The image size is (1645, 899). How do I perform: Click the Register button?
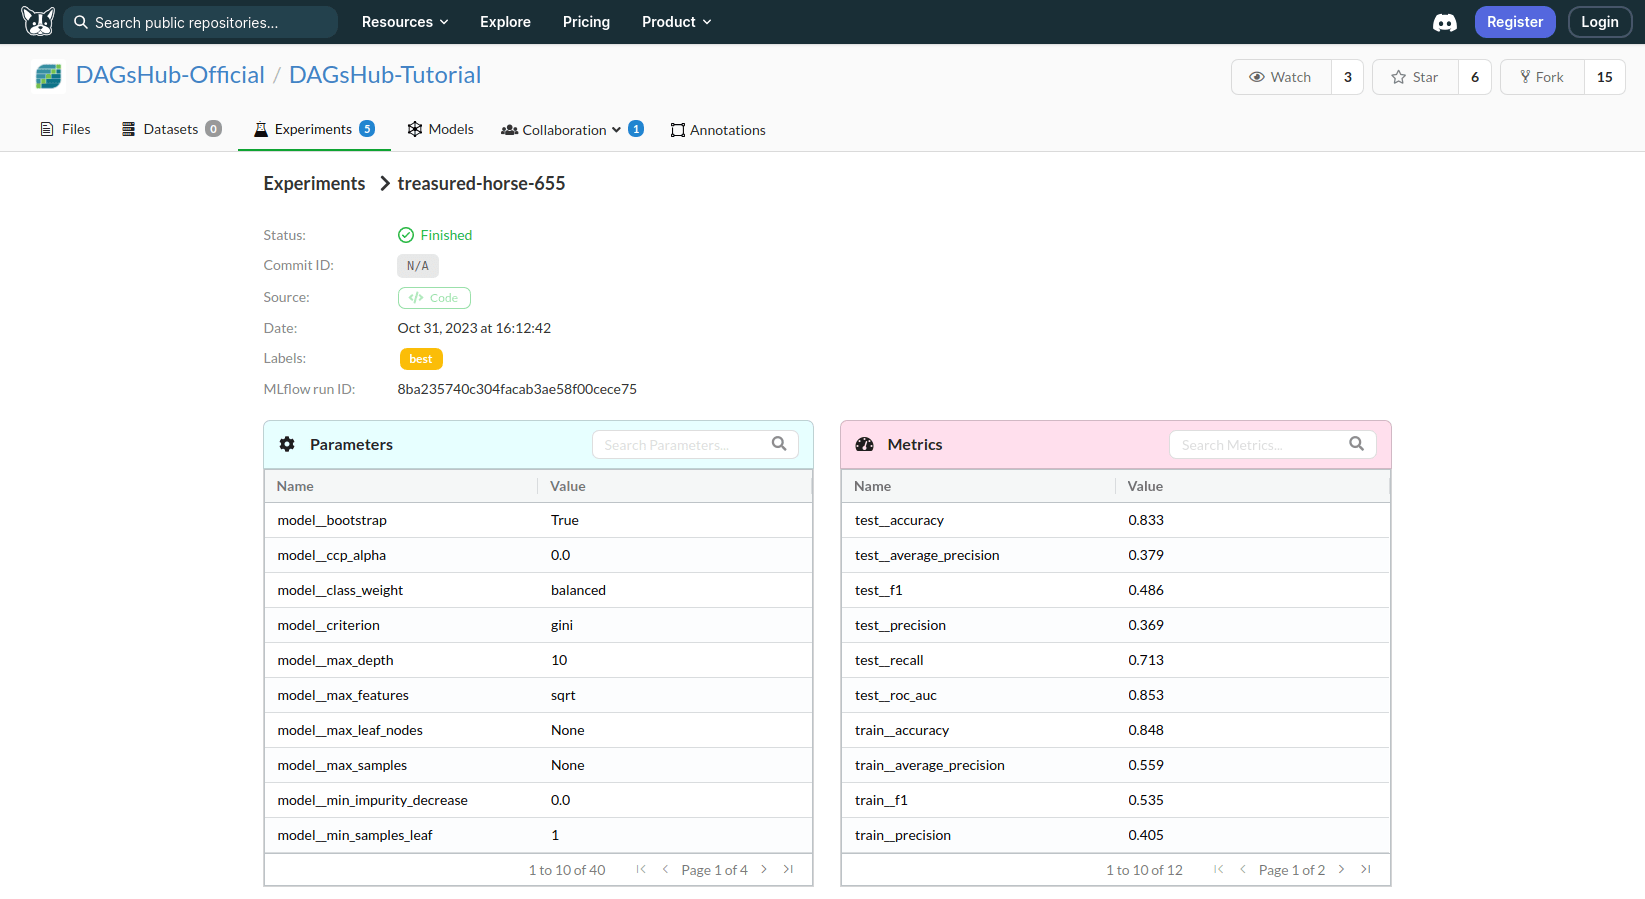click(x=1514, y=22)
